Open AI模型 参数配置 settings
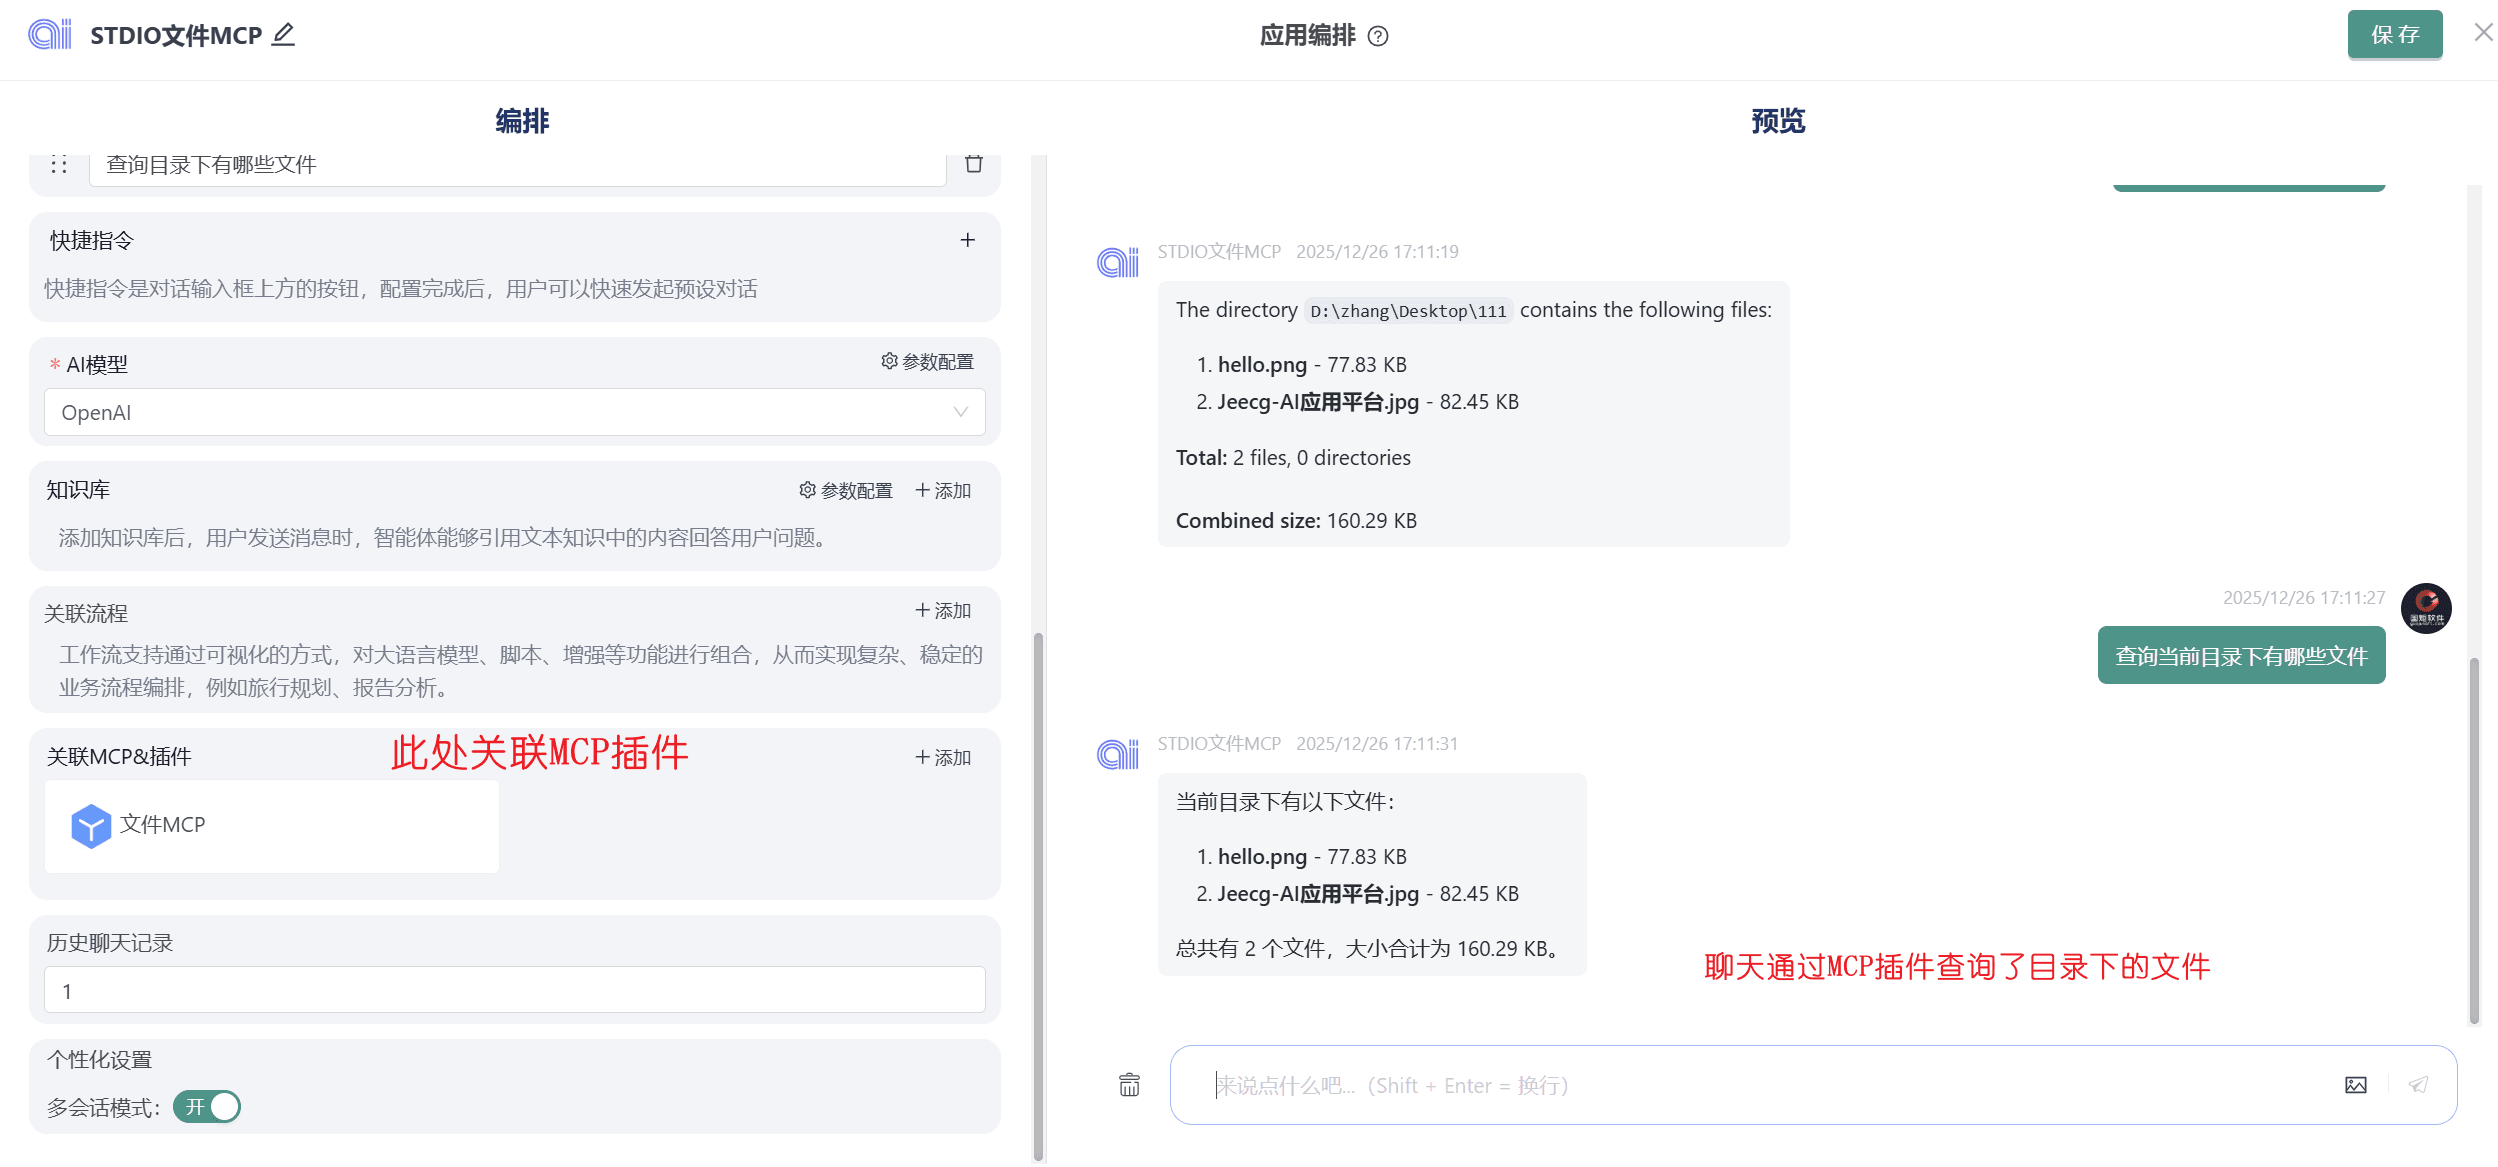This screenshot has height=1167, width=2498. 927,362
